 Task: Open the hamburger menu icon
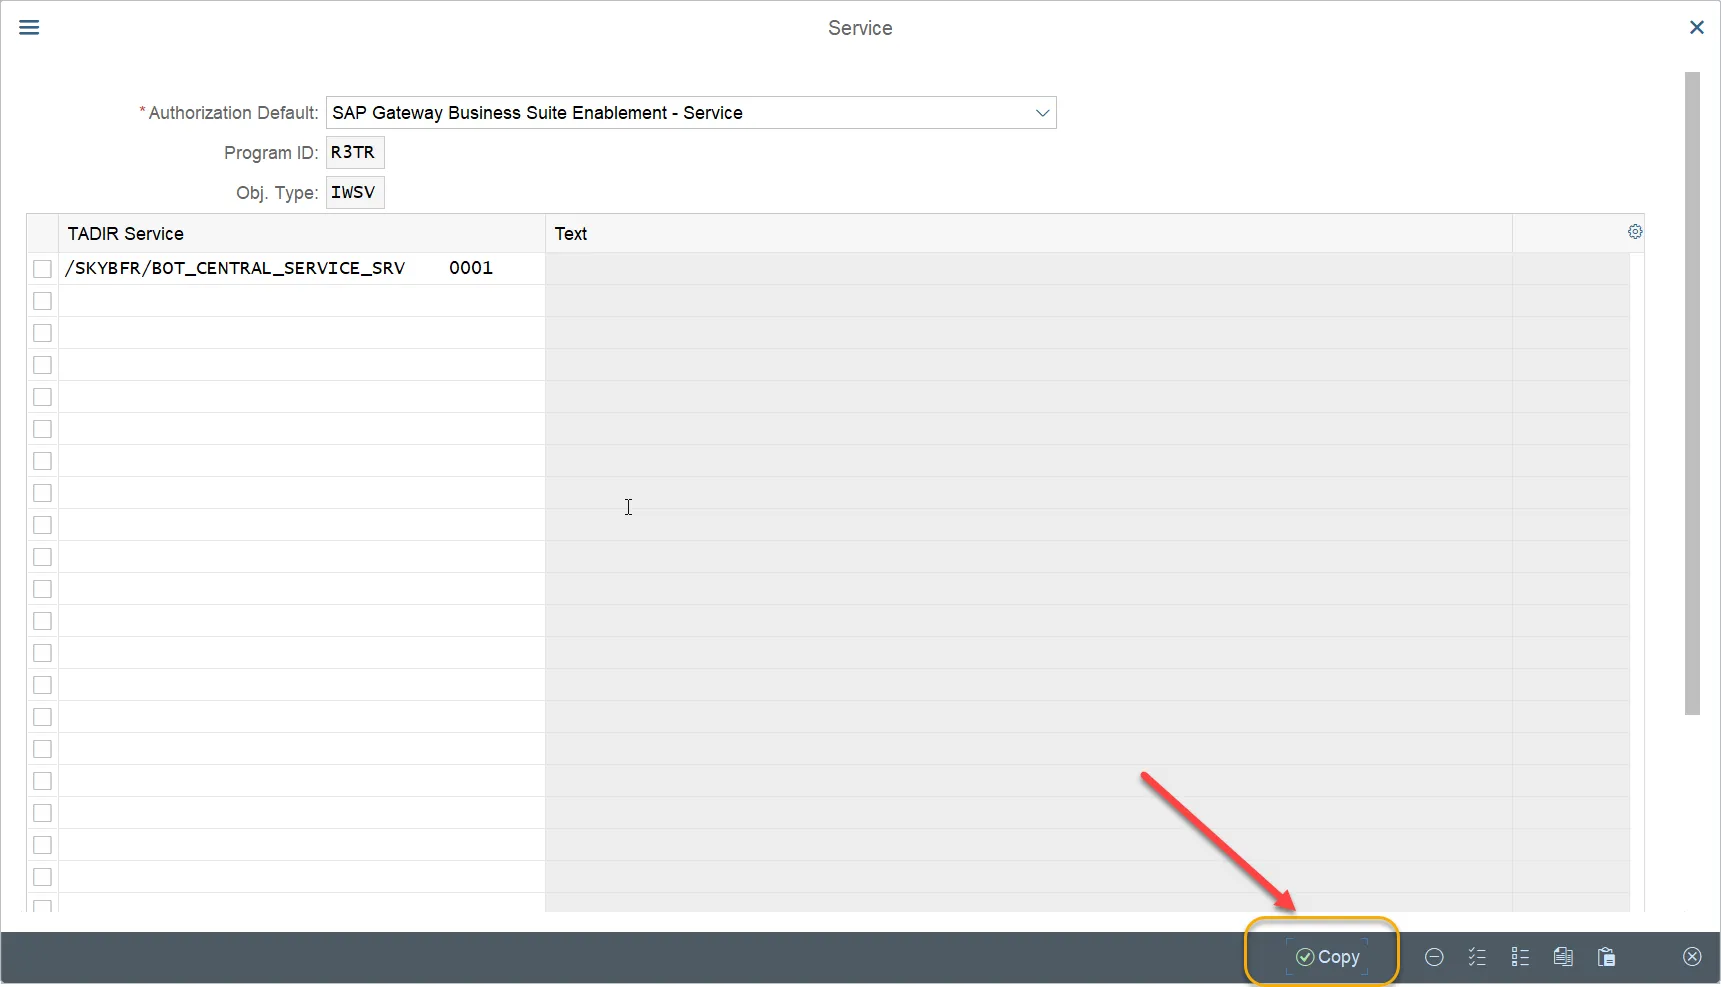click(29, 27)
